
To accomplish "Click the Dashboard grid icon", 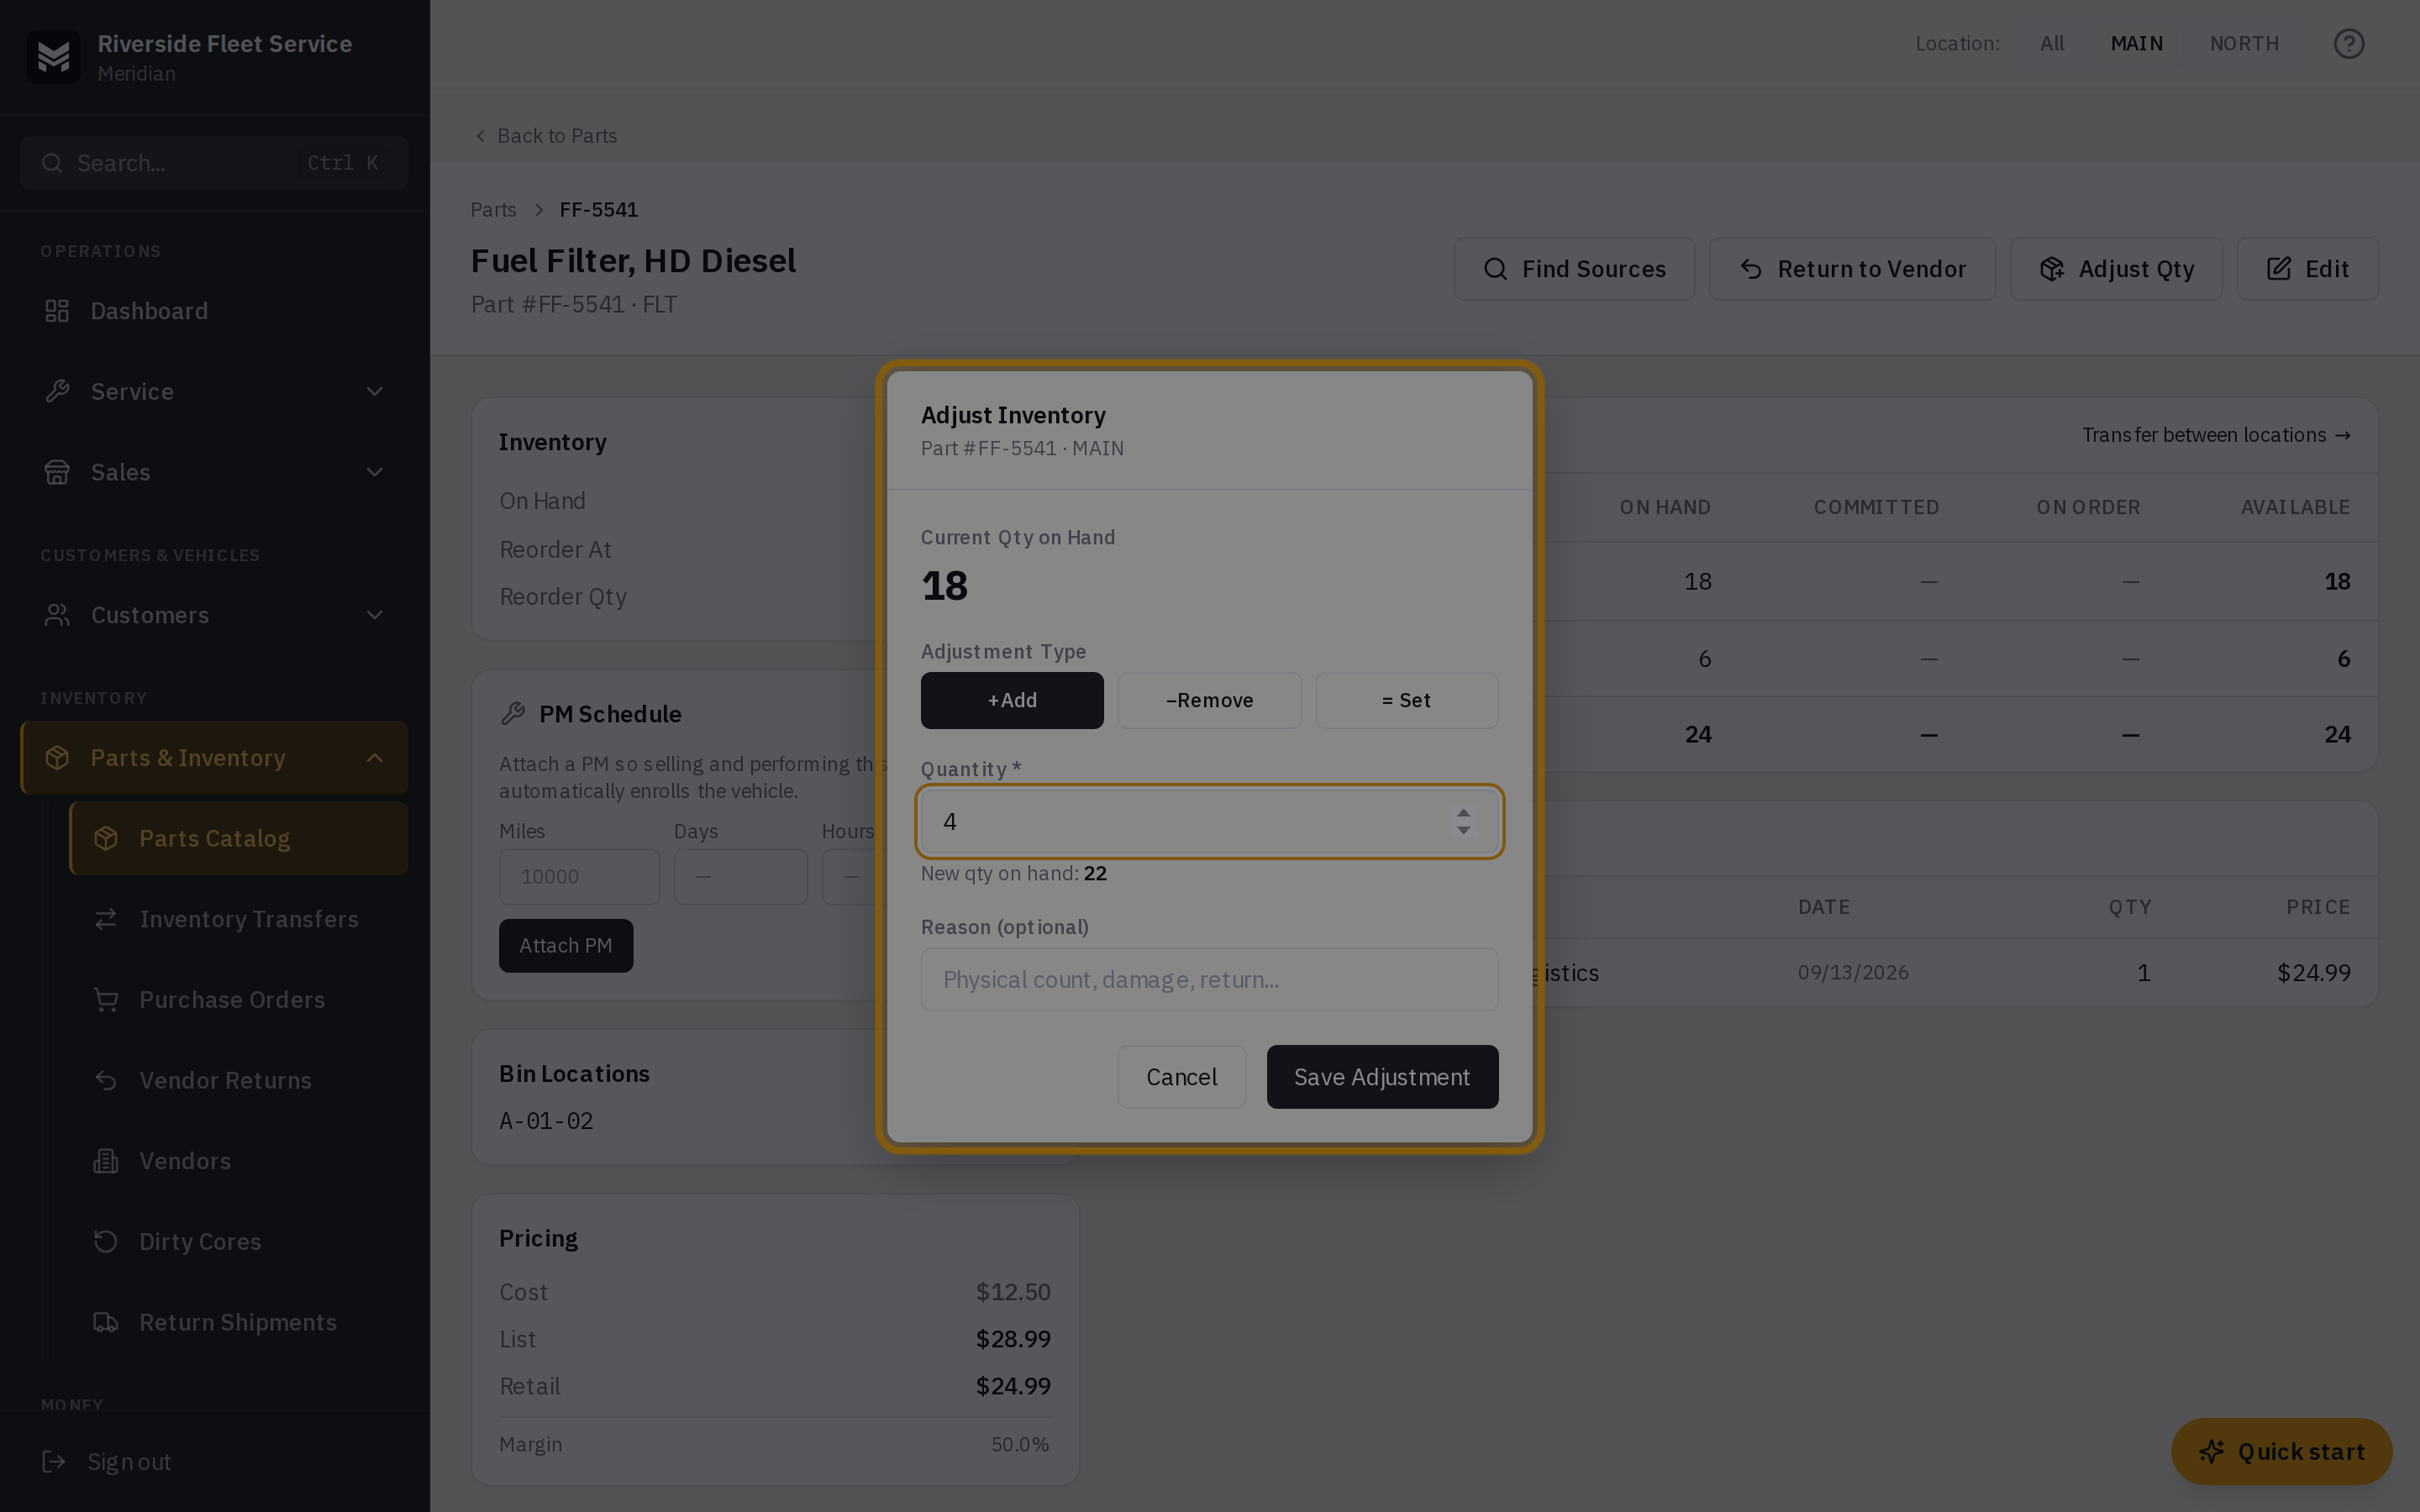I will (x=57, y=311).
